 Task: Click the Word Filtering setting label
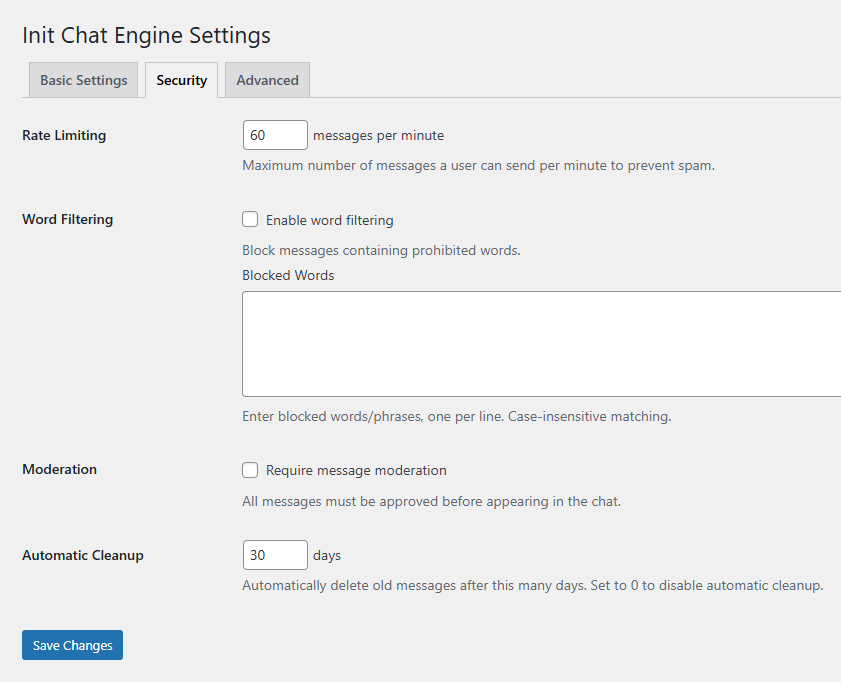67,219
